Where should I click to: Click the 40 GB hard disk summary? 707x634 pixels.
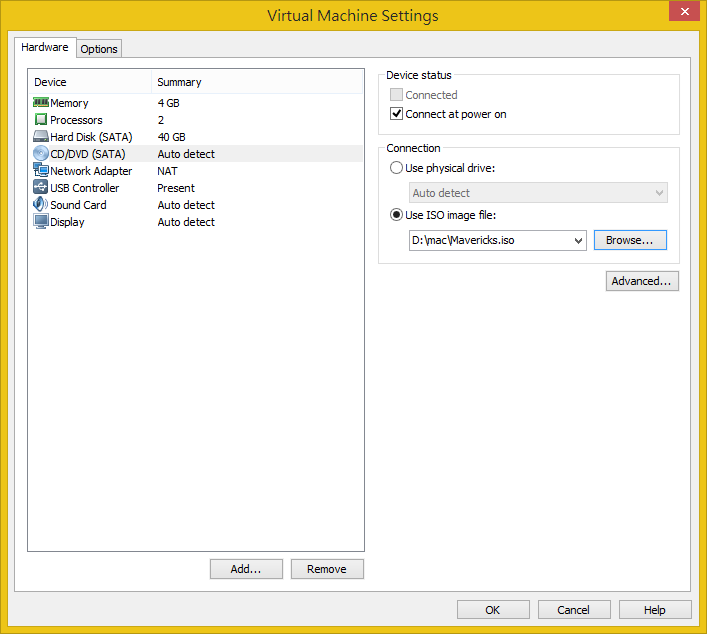point(171,137)
